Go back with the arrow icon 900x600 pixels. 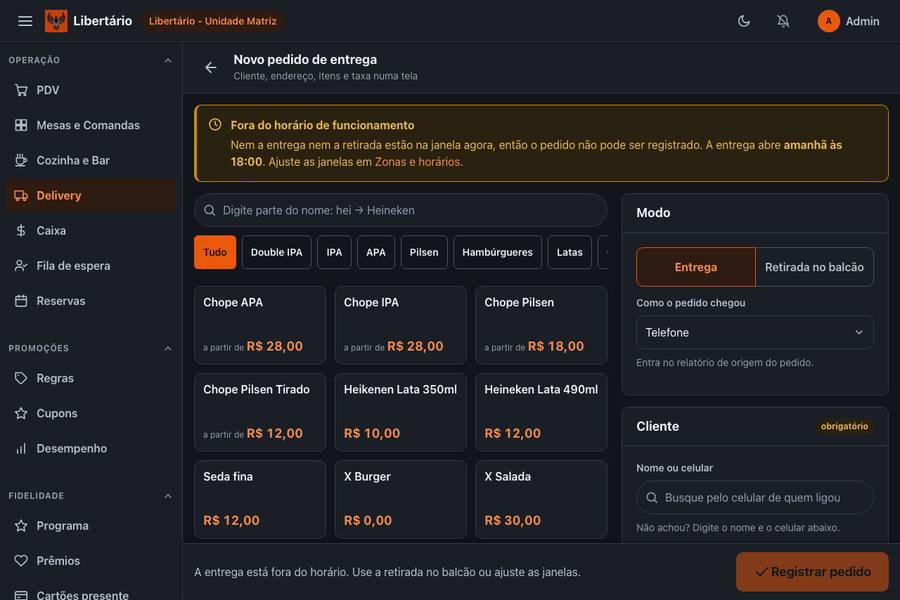(211, 67)
